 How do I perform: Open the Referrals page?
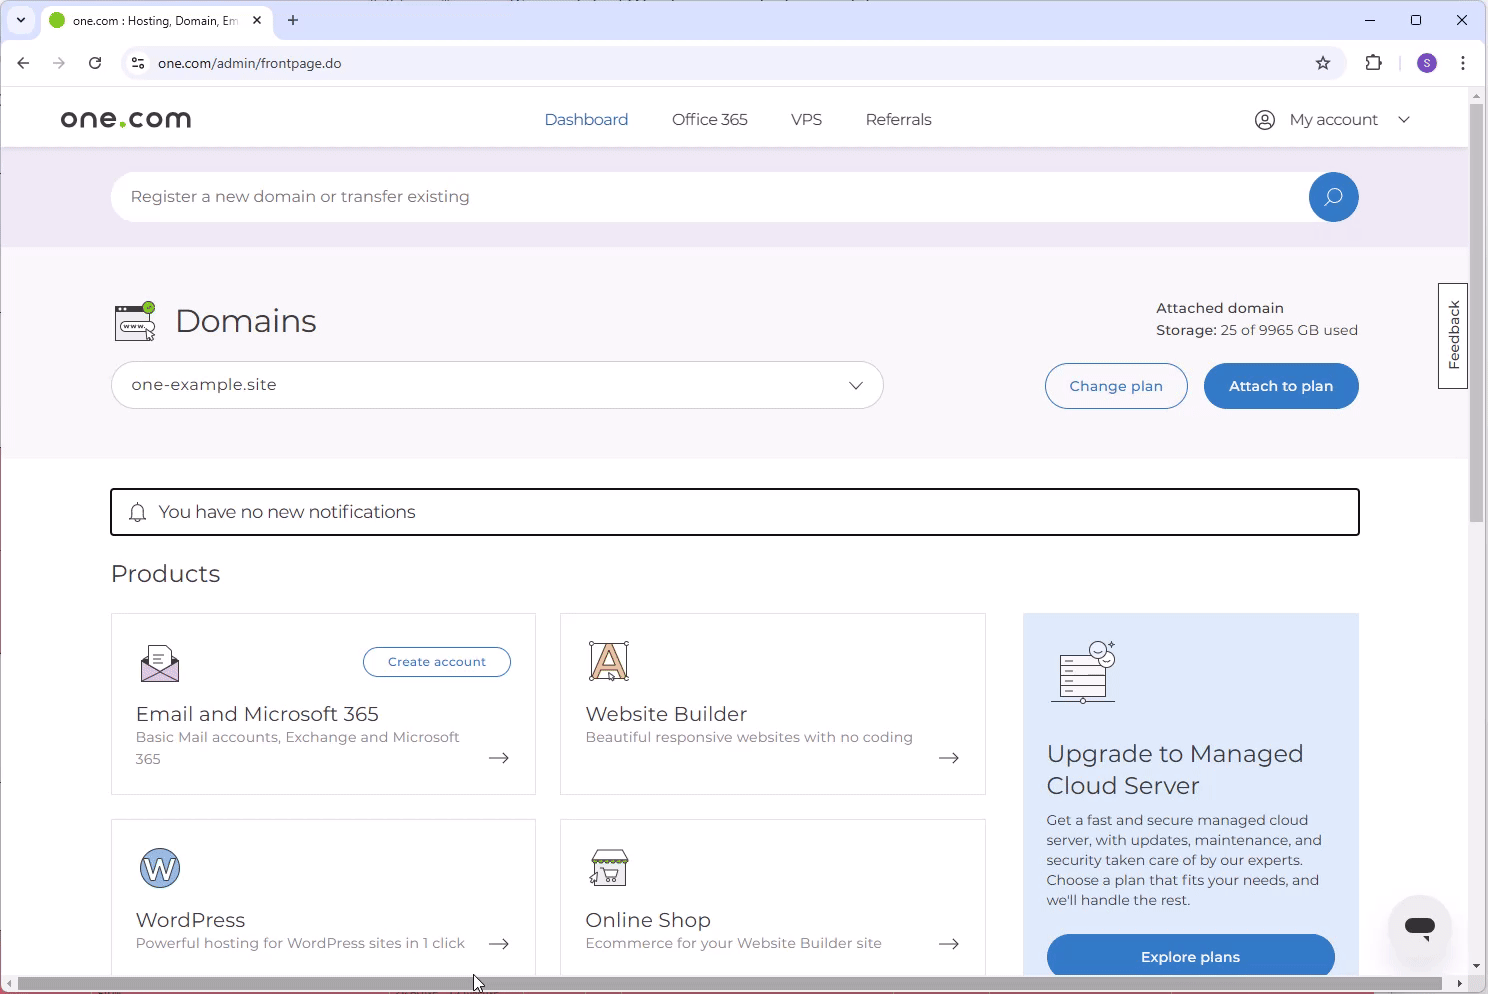898,119
